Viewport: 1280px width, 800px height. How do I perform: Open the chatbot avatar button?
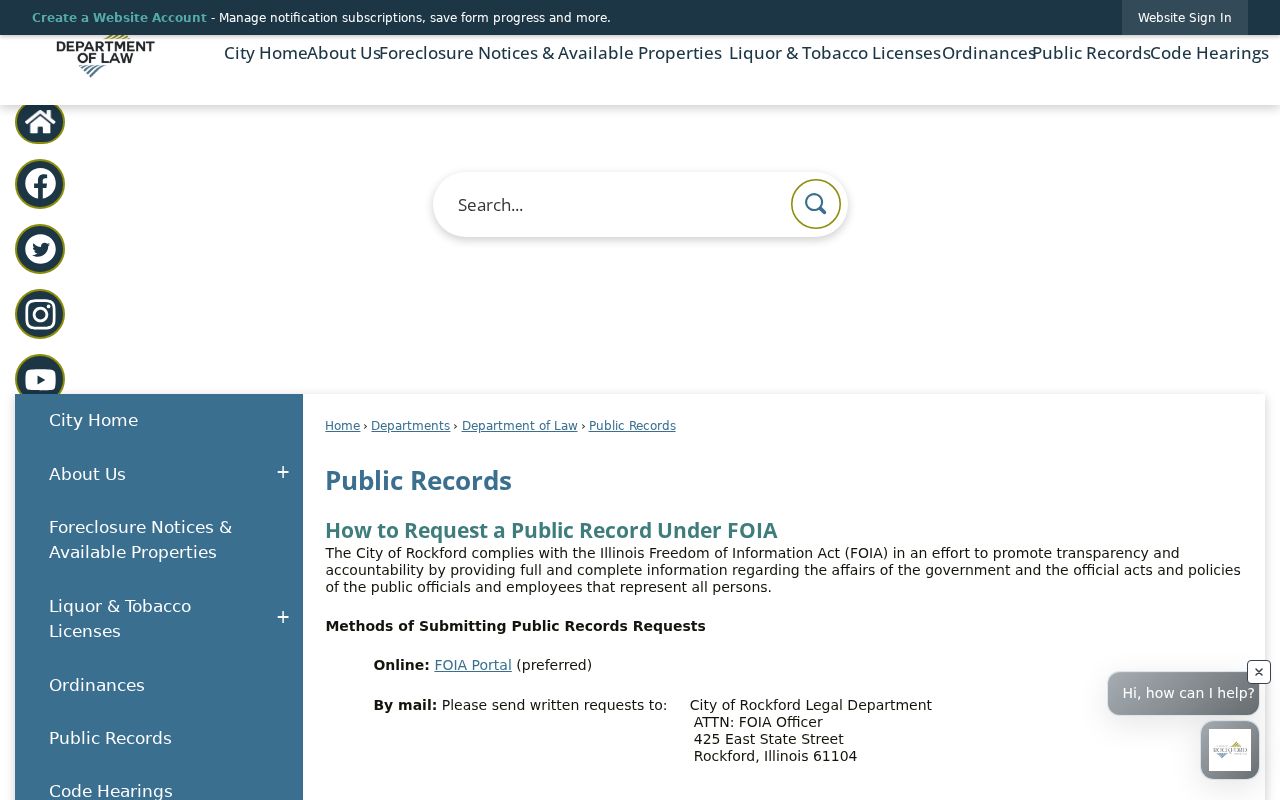(1230, 750)
